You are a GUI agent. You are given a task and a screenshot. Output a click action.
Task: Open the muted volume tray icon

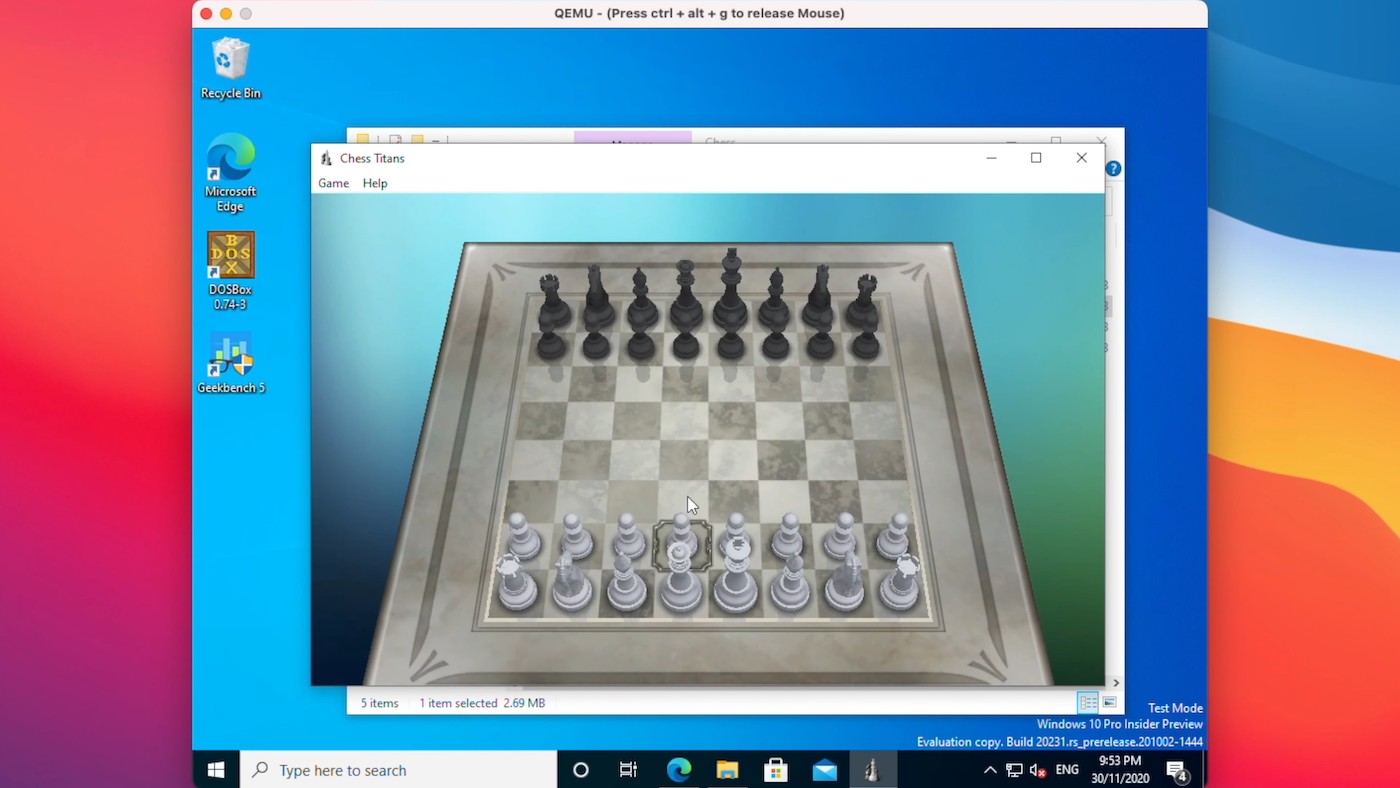click(x=1038, y=770)
